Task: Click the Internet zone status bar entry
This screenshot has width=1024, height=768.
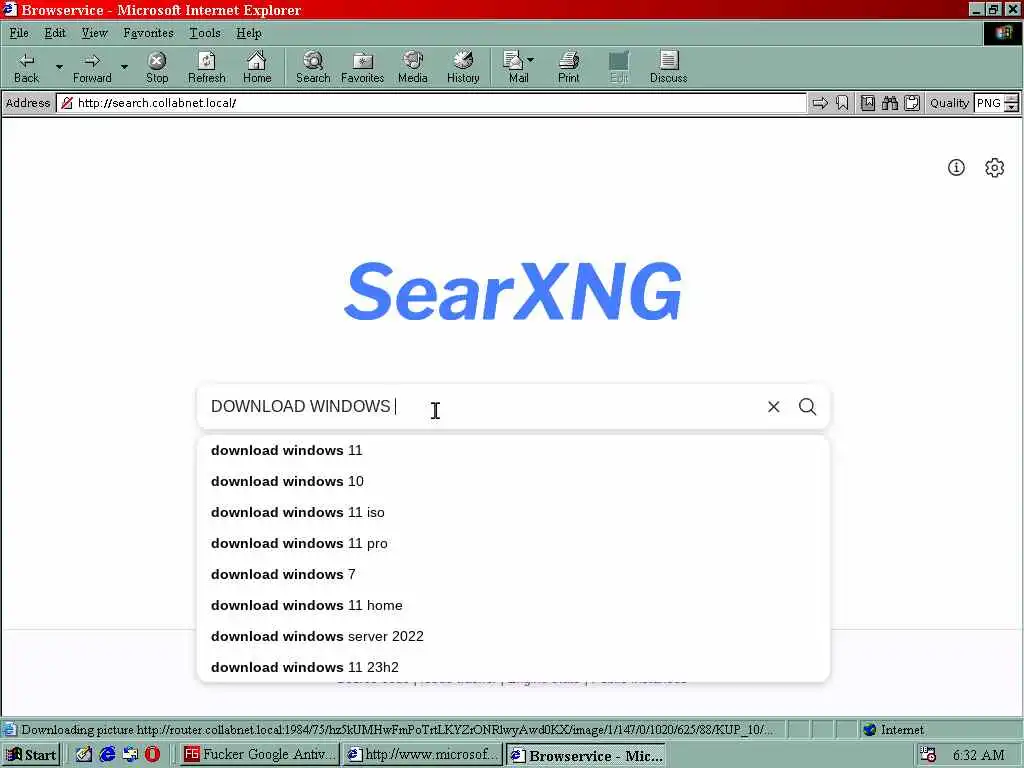Action: [893, 730]
